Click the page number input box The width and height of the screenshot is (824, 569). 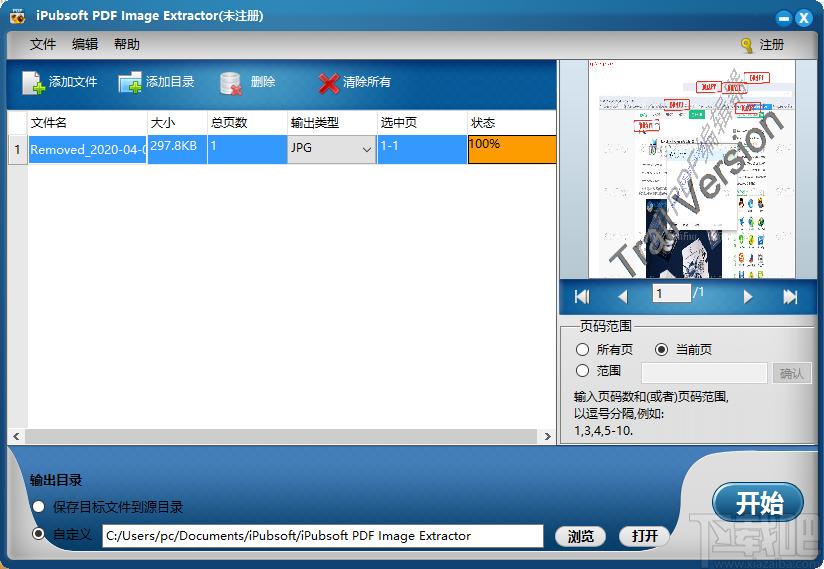(672, 293)
